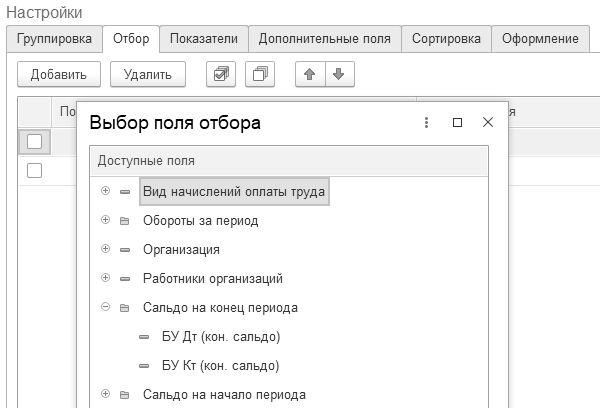Click folder icon beside Обороты за период
This screenshot has height=408, width=600.
pos(125,221)
